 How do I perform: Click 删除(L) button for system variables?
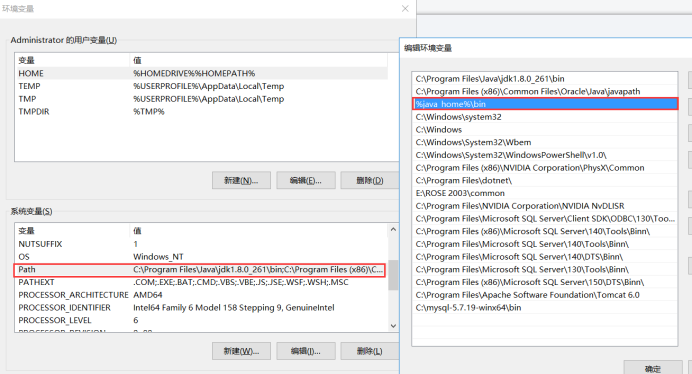[369, 351]
